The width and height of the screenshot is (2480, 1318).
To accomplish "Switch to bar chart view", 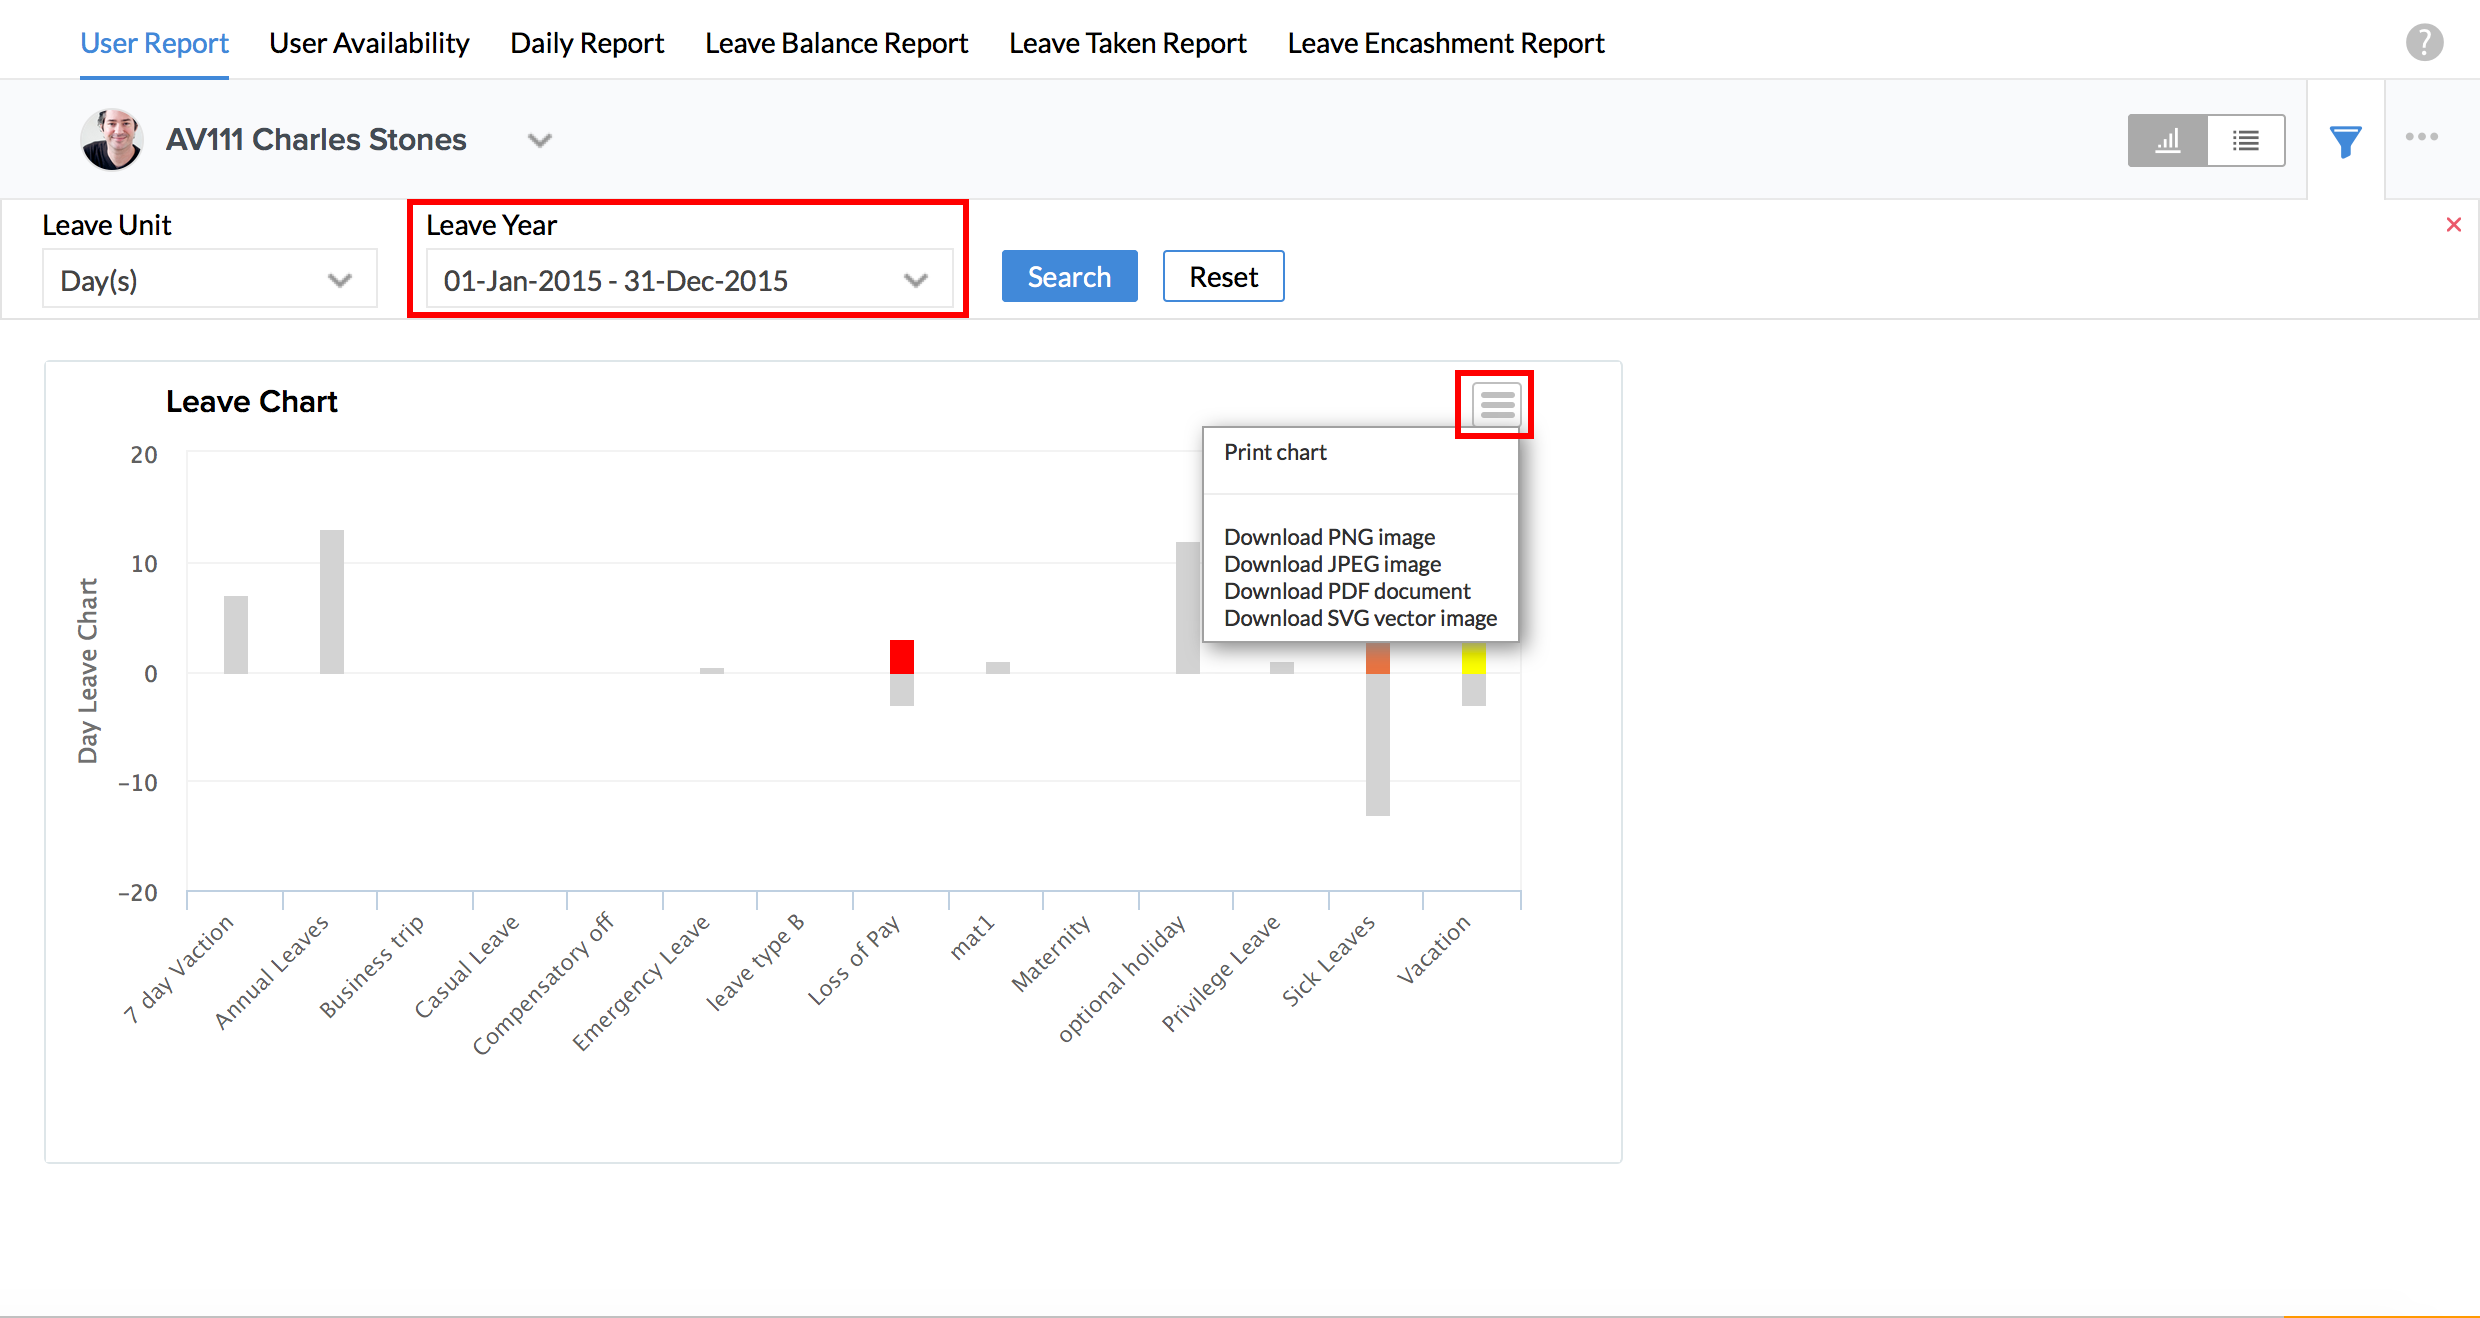I will (x=2167, y=140).
